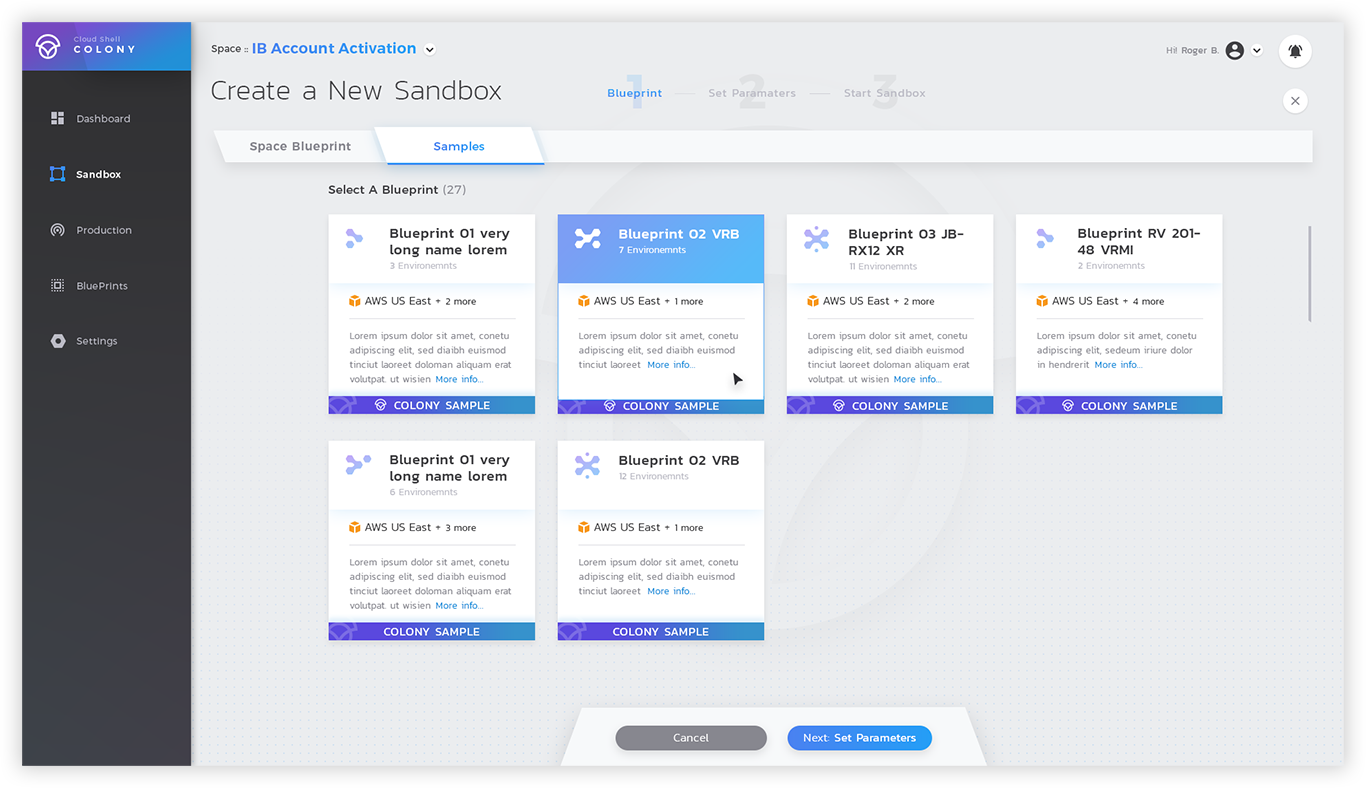Close the Create a New Sandbox dialog
This screenshot has width=1366, height=788.
(1295, 101)
